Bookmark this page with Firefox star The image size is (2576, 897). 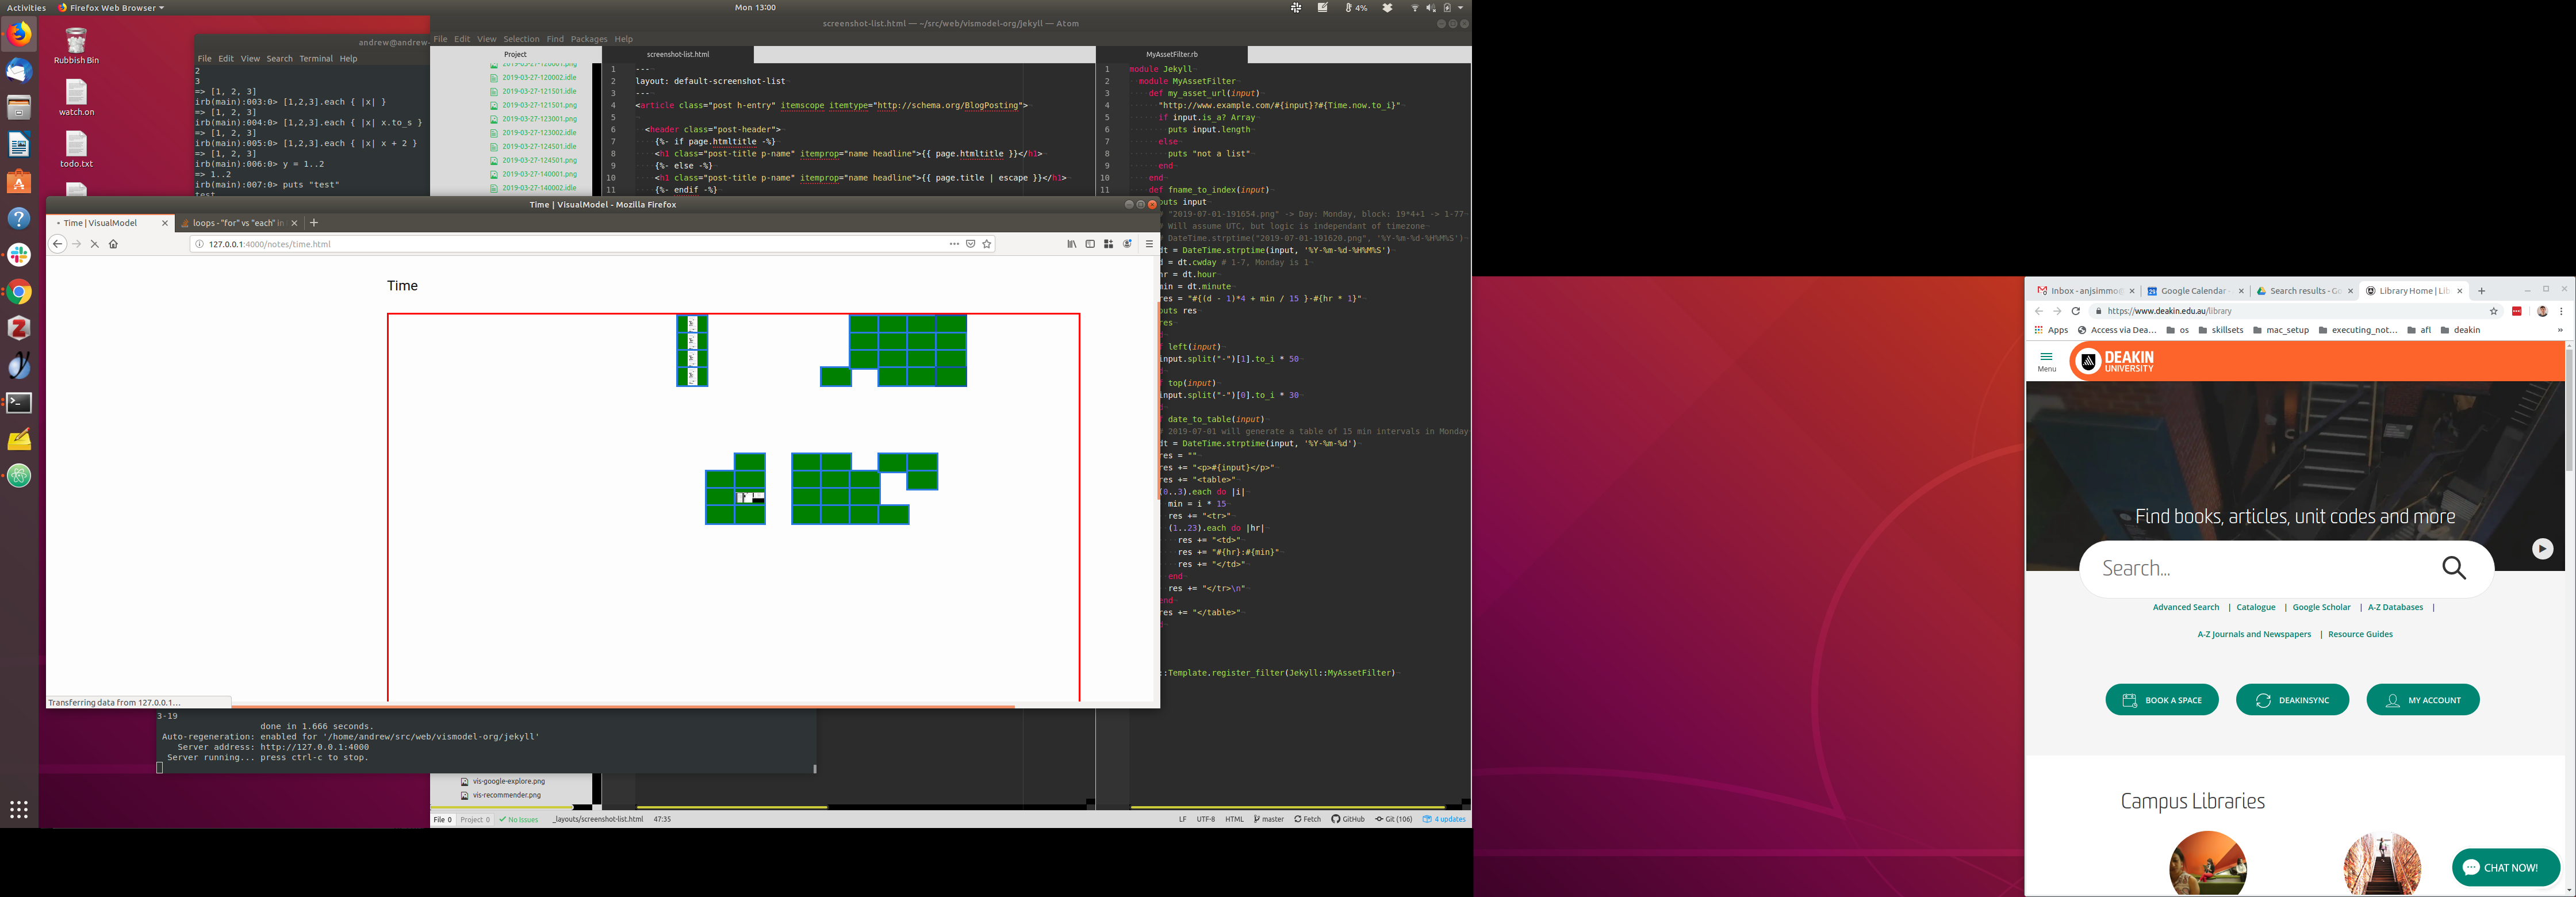pyautogui.click(x=987, y=244)
